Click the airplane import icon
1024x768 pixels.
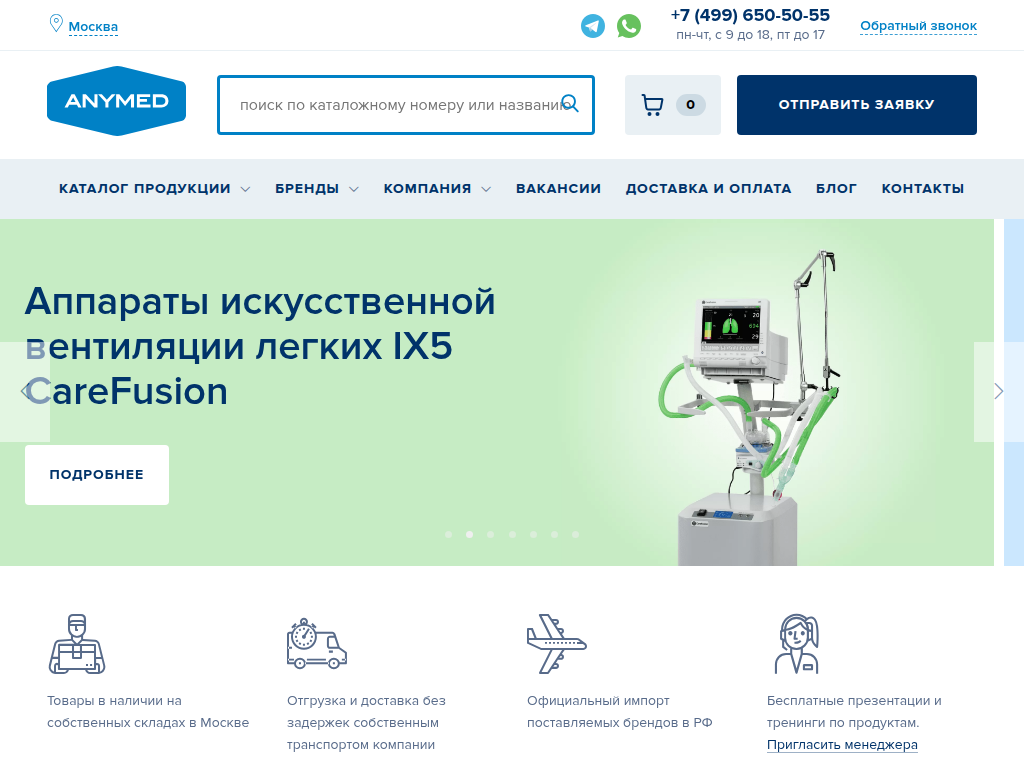(556, 644)
